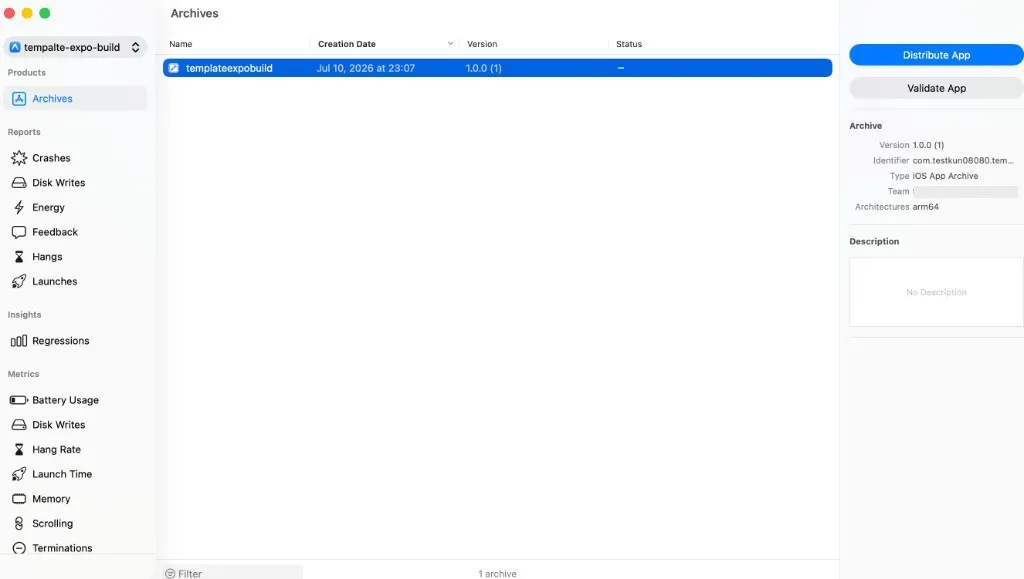Toggle sort chevron on Creation Date column
The width and height of the screenshot is (1024, 579).
[450, 44]
